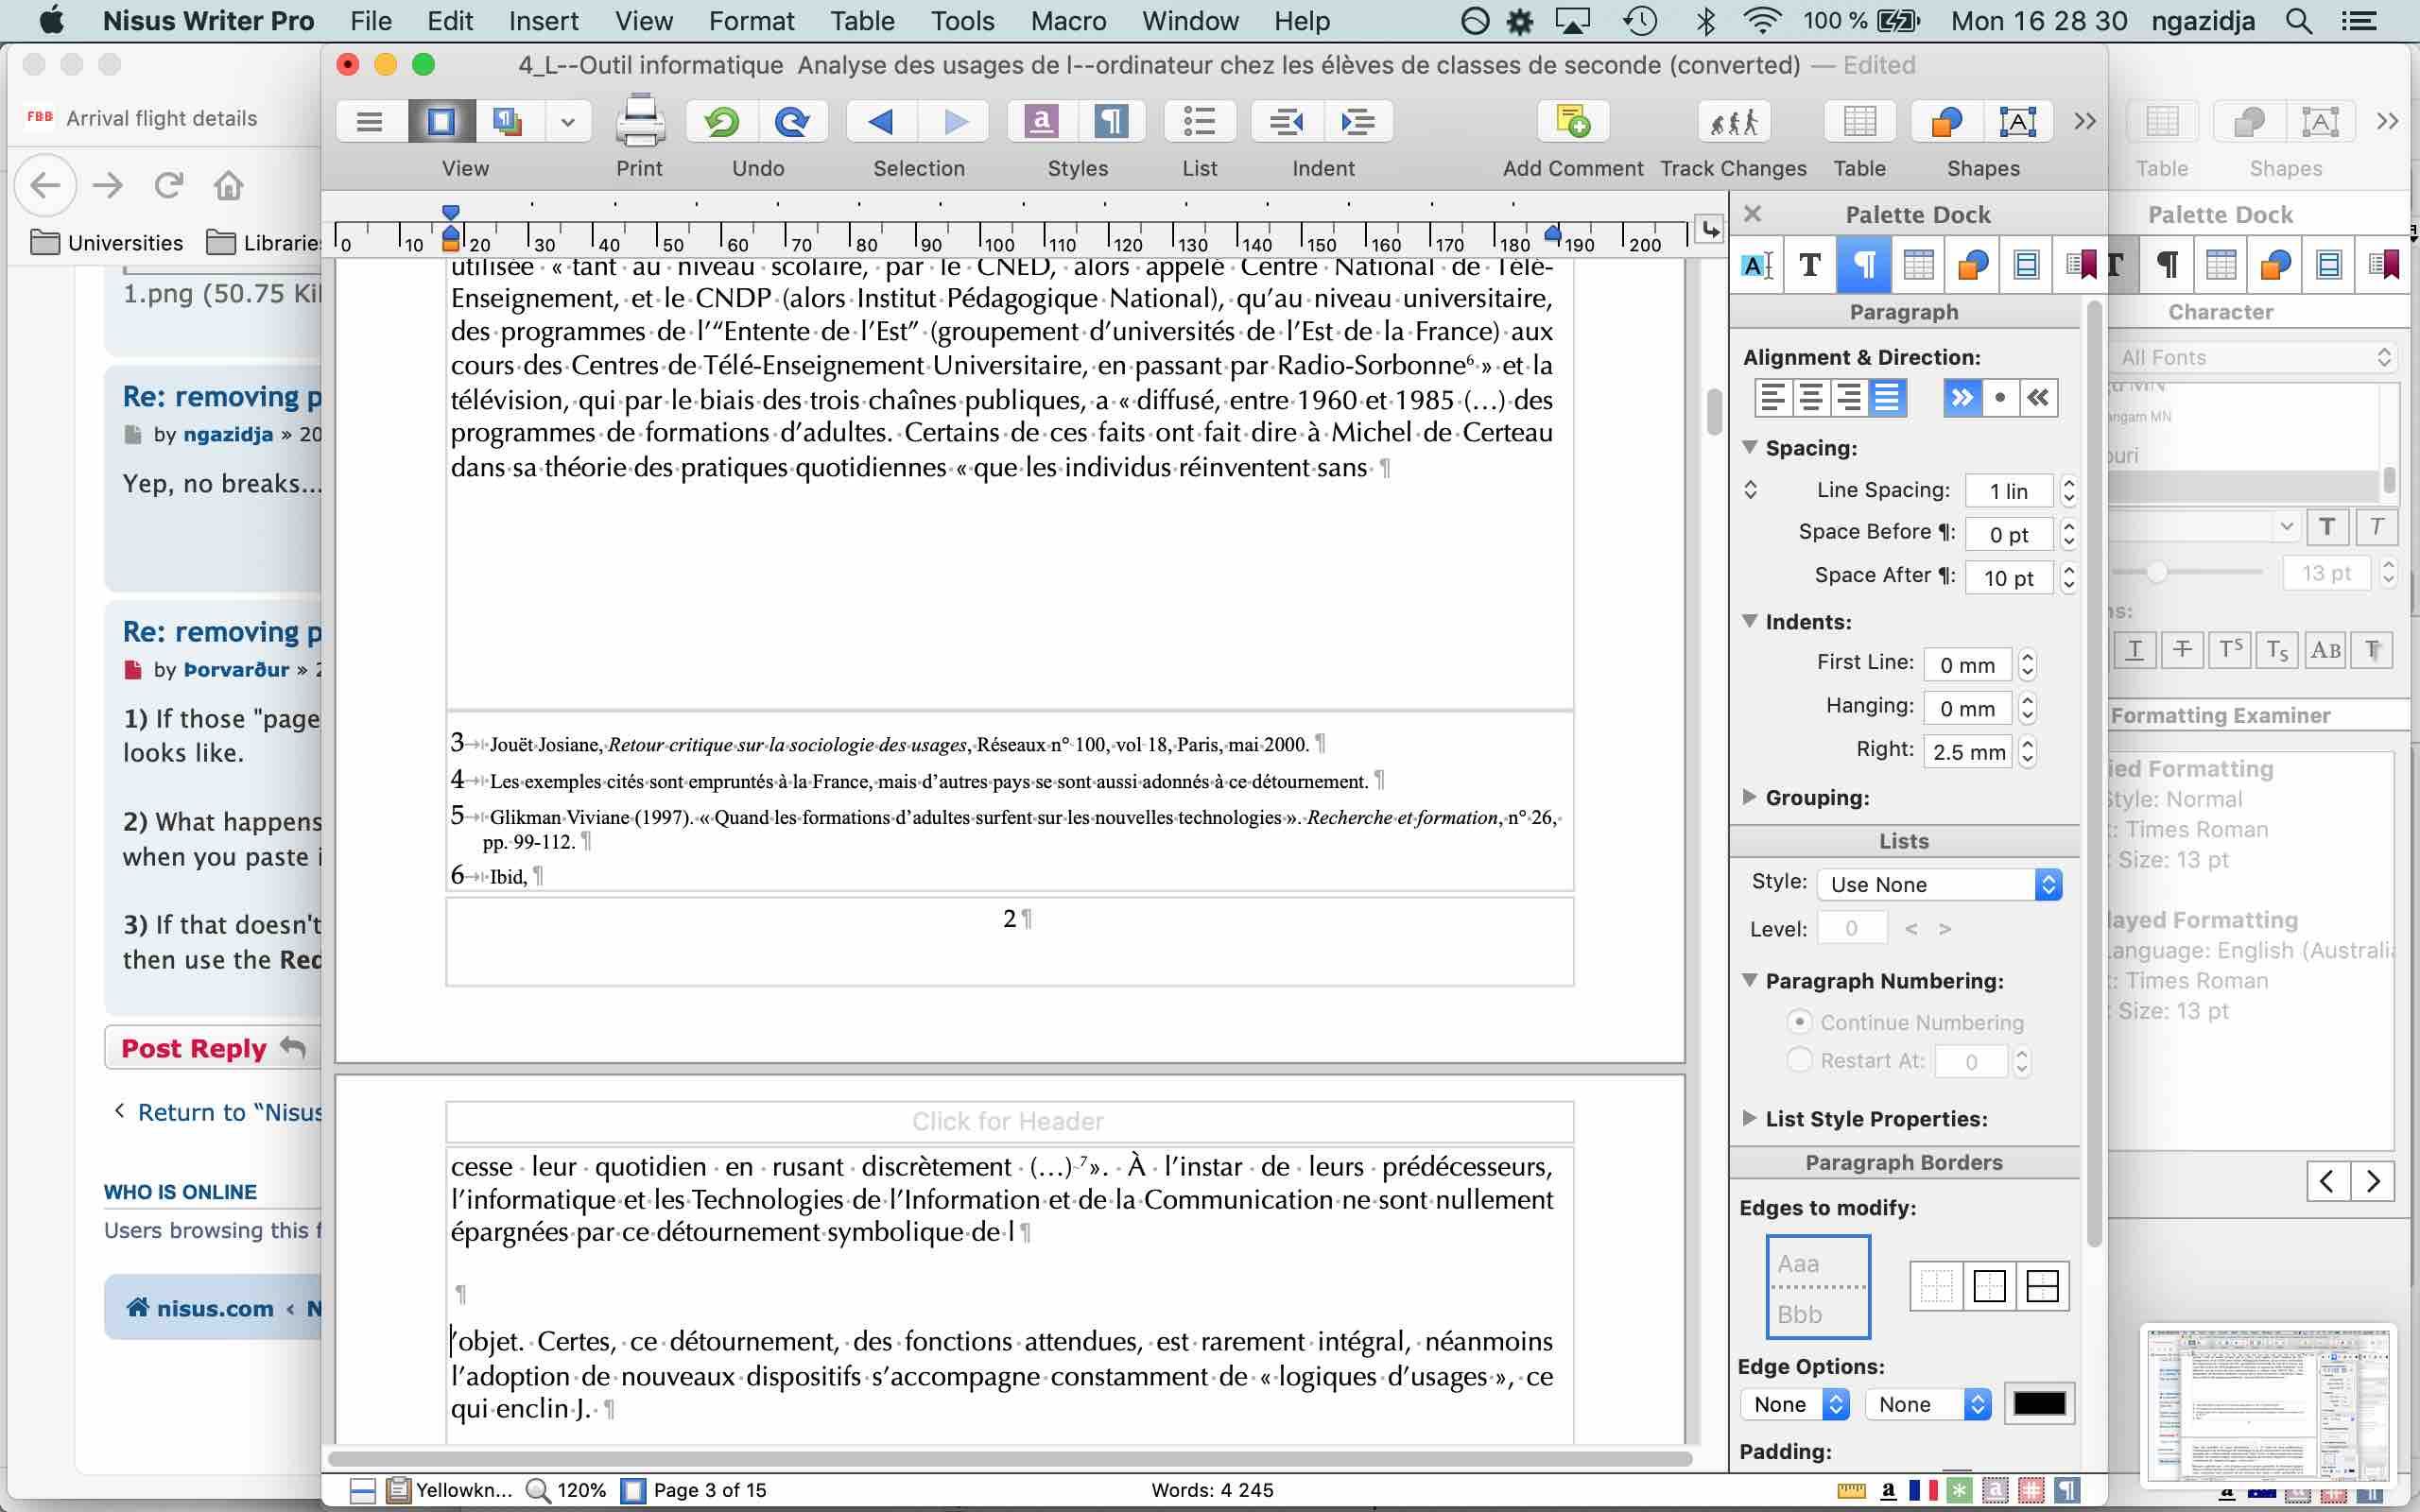Show the Shapes palette group icon
Image resolution: width=2420 pixels, height=1512 pixels.
pyautogui.click(x=1972, y=265)
